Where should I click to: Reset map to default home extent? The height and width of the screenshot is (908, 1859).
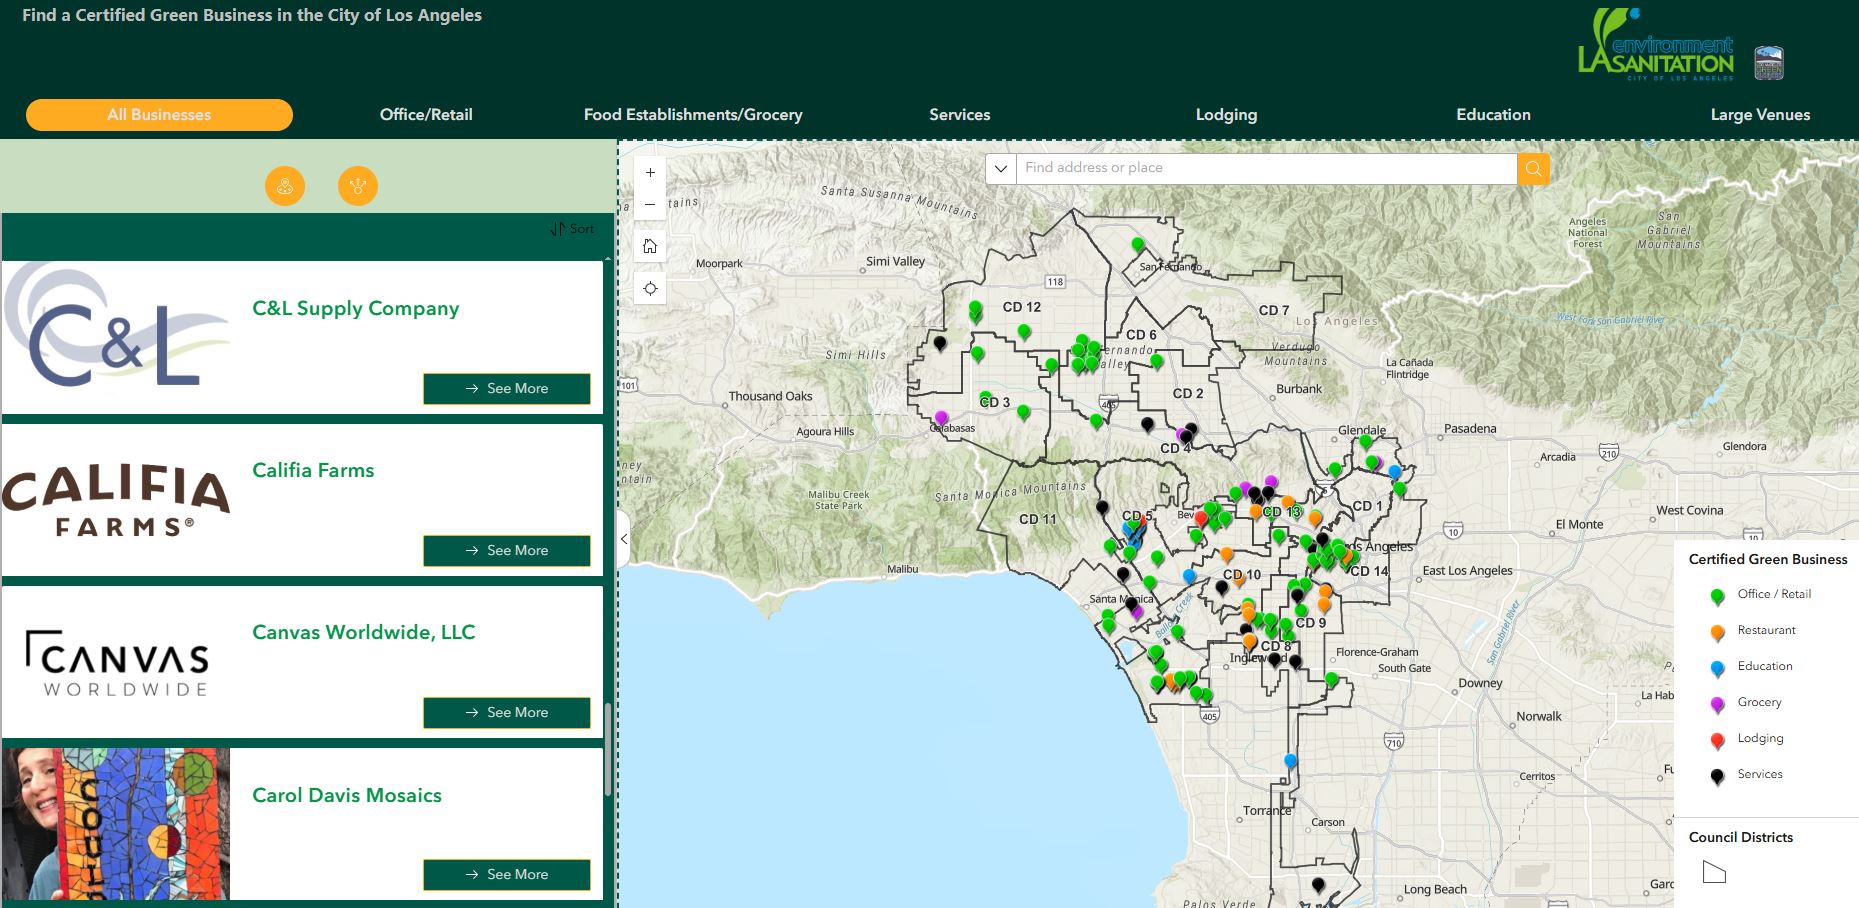[650, 247]
